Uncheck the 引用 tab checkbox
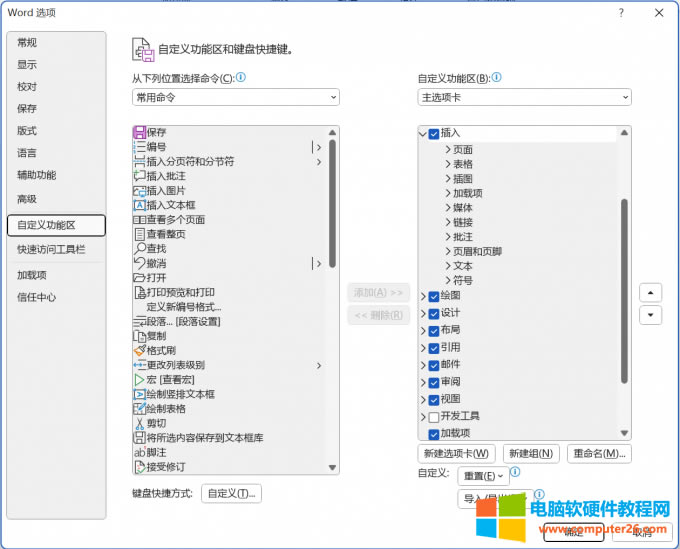 (x=434, y=348)
